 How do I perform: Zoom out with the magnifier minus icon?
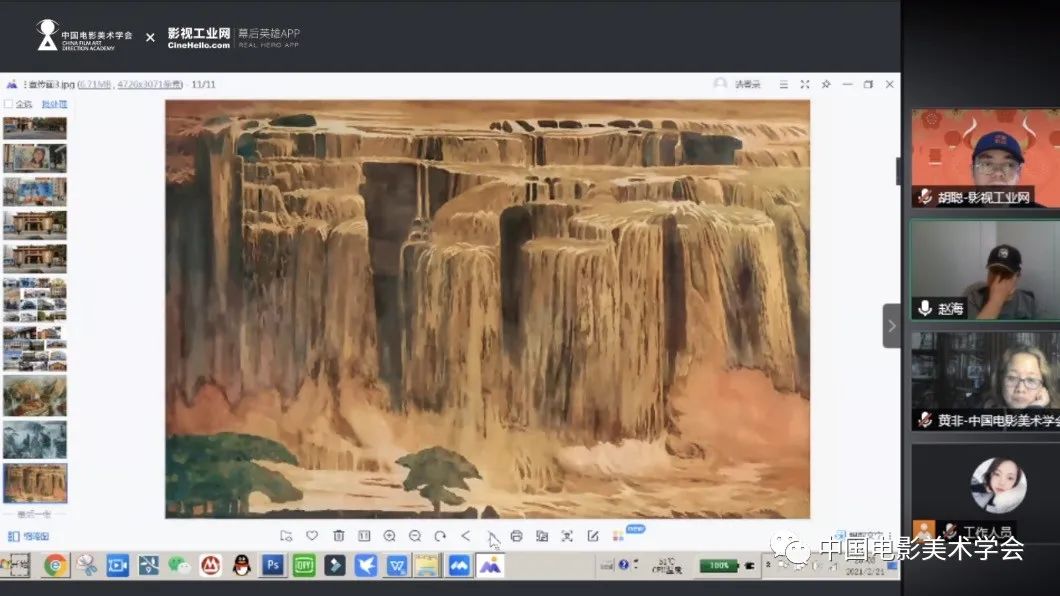point(414,536)
